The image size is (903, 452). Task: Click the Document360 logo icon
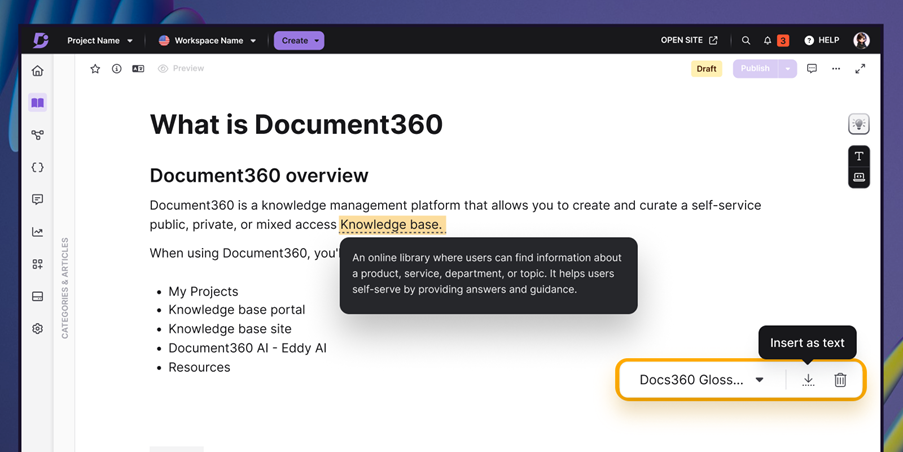coord(40,40)
